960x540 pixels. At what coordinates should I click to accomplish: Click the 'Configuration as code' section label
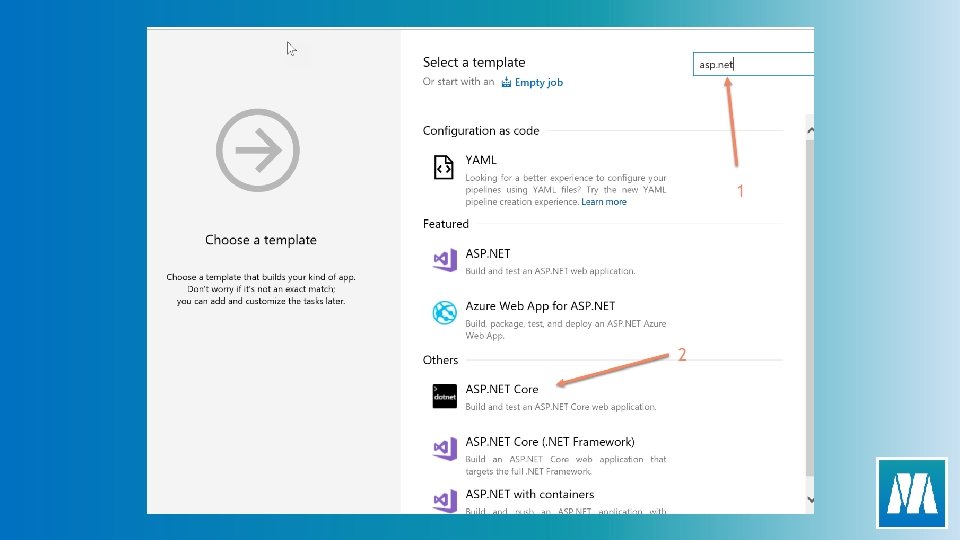pyautogui.click(x=481, y=131)
